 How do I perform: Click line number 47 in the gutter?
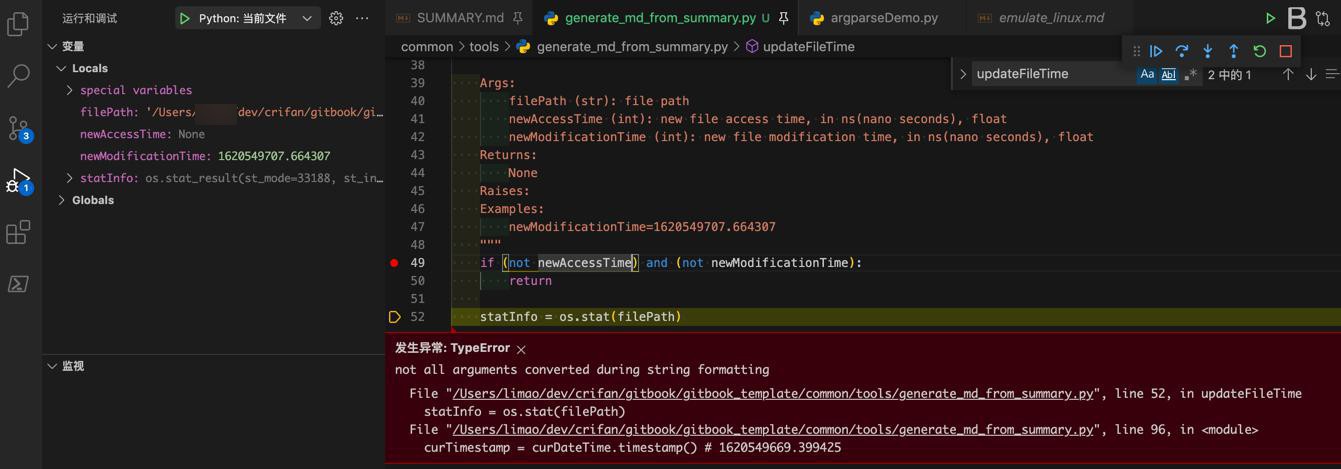pyautogui.click(x=417, y=227)
